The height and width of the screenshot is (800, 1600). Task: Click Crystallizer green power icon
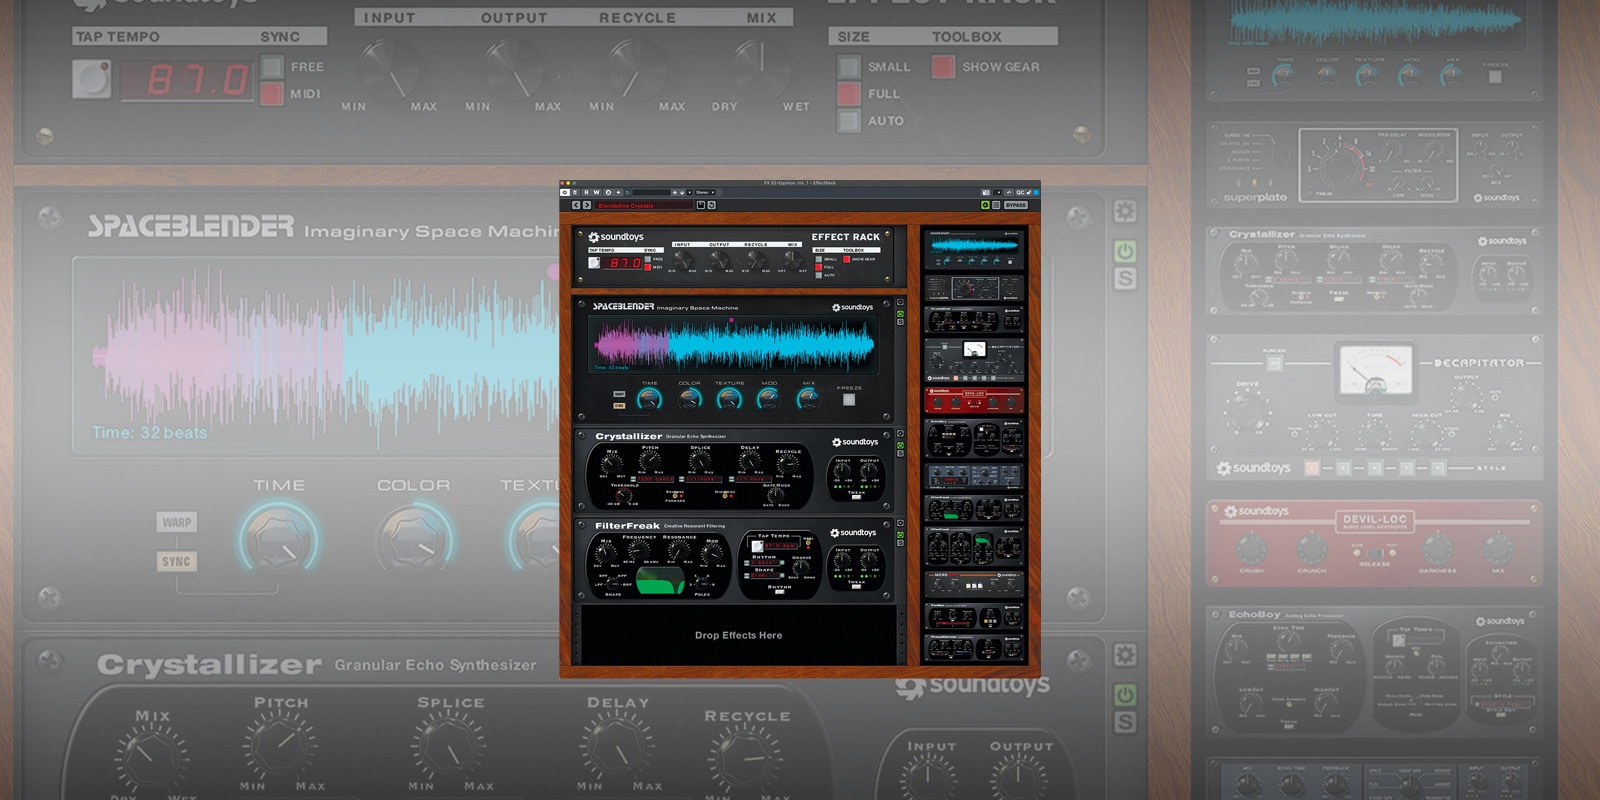(900, 445)
